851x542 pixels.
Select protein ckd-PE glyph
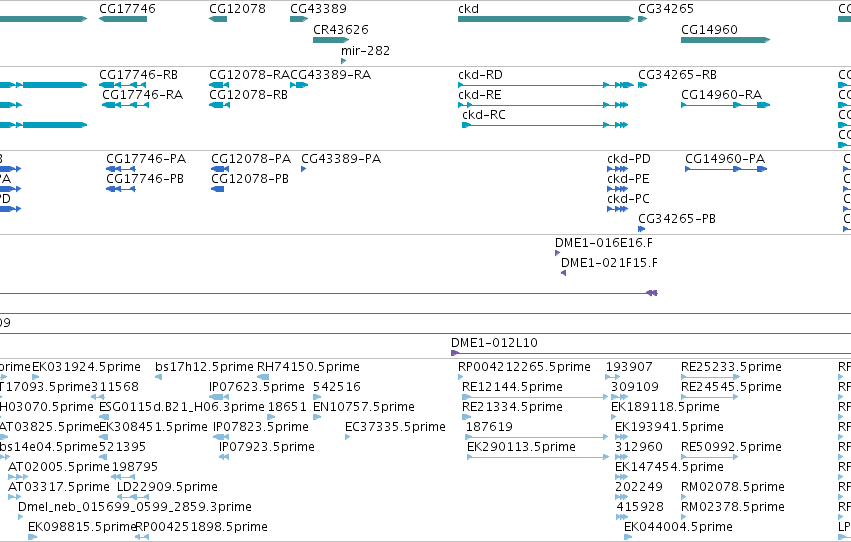pos(618,189)
